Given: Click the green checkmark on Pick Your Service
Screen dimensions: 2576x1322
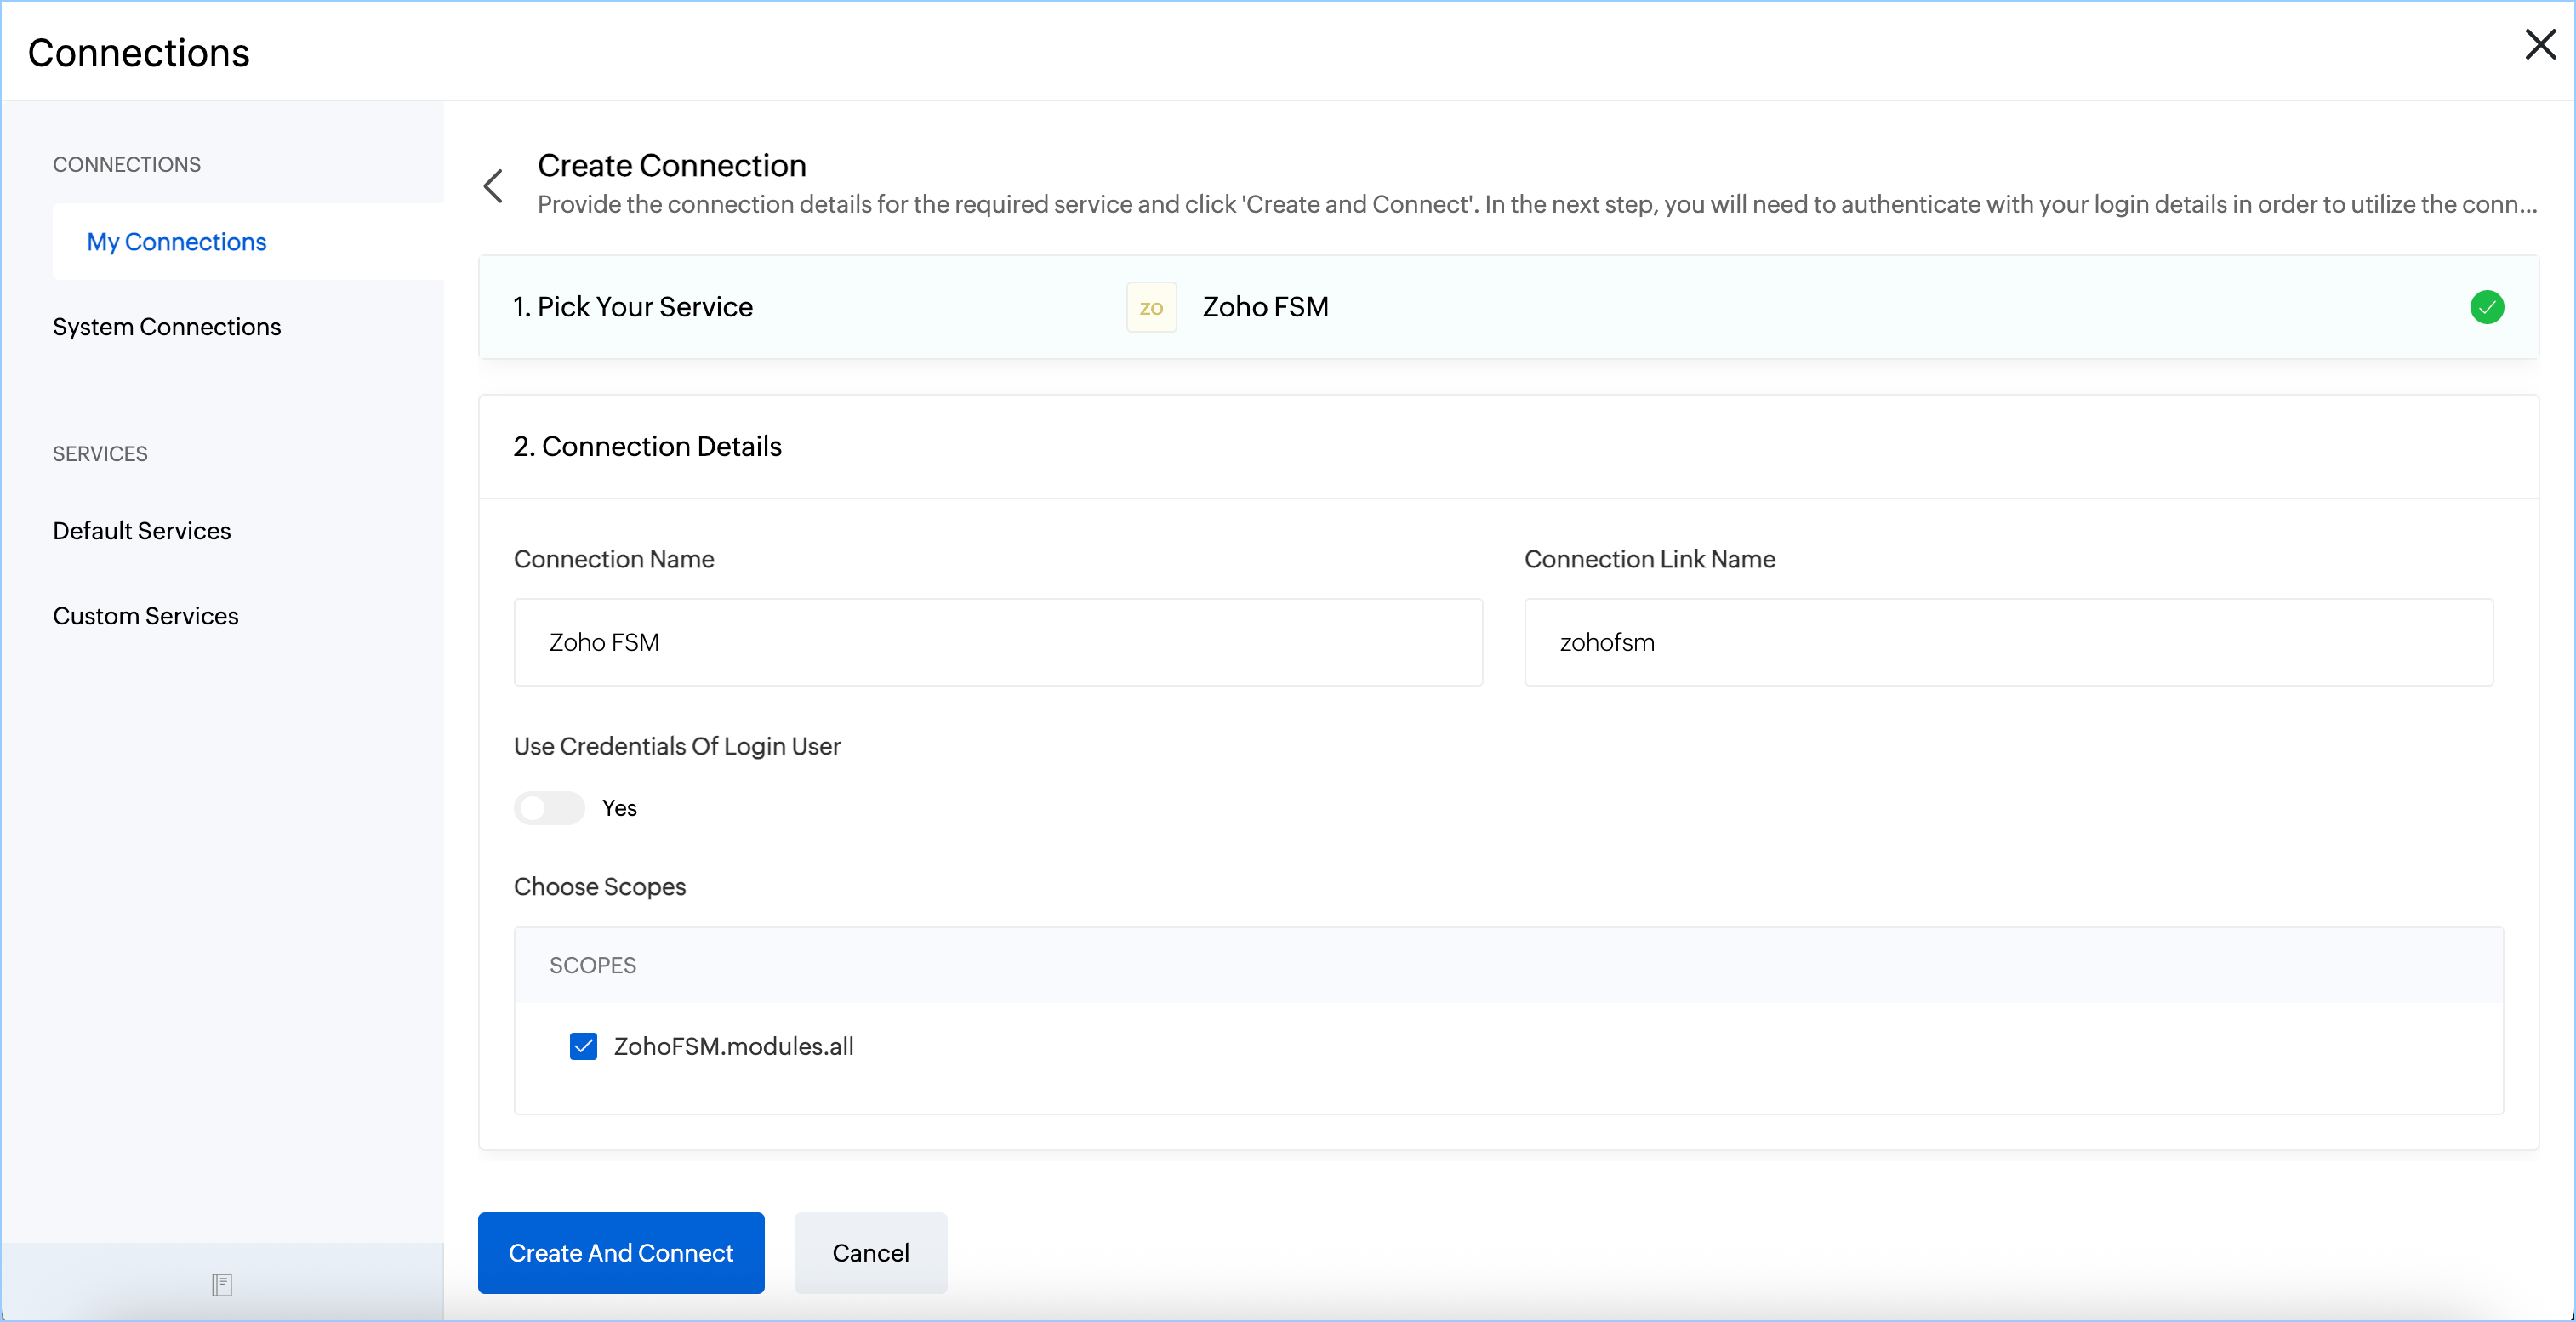Looking at the screenshot, I should pyautogui.click(x=2486, y=307).
